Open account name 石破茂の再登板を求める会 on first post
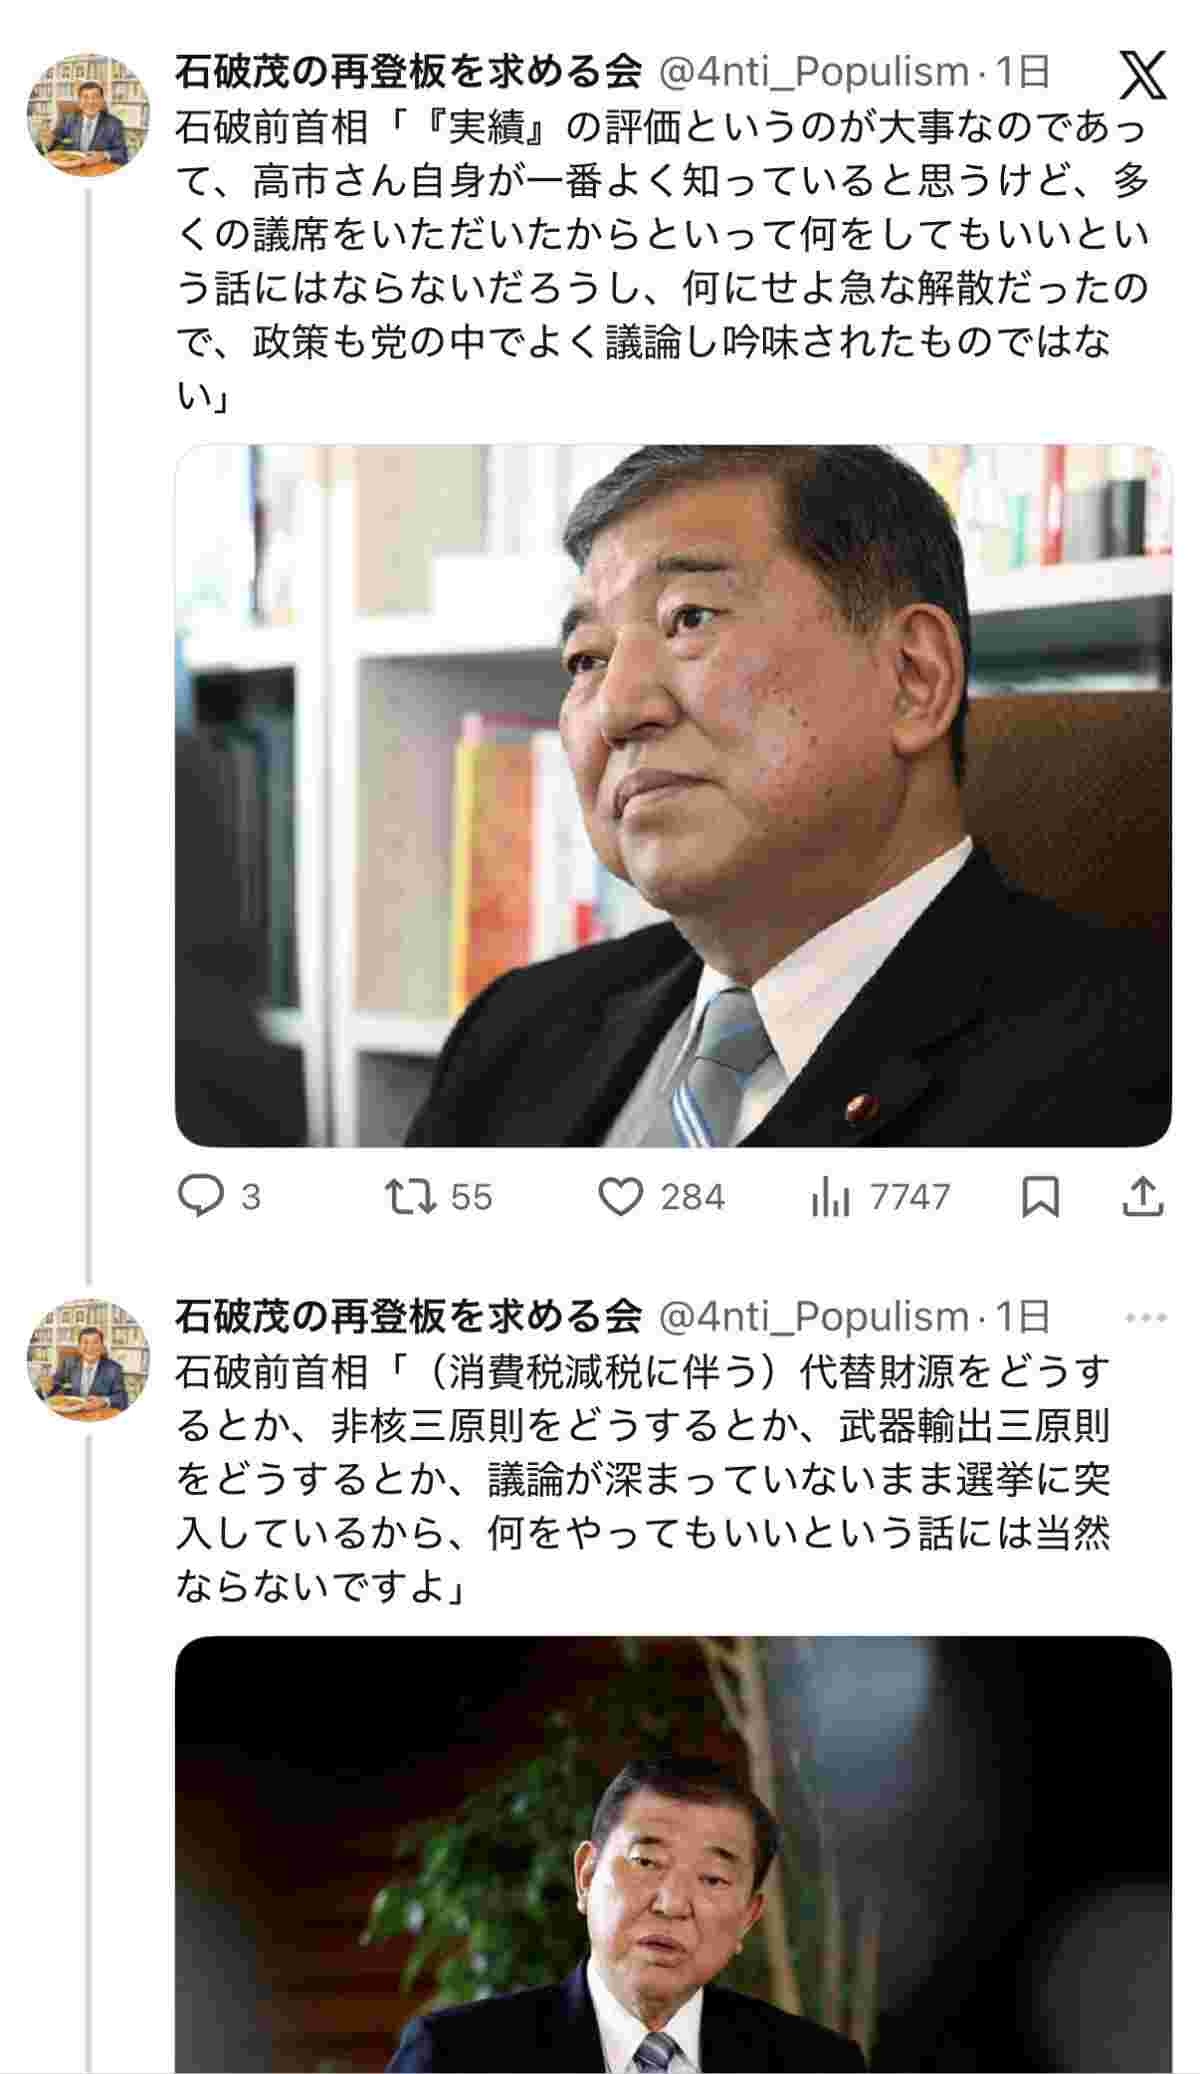The image size is (1200, 2074). 408,72
